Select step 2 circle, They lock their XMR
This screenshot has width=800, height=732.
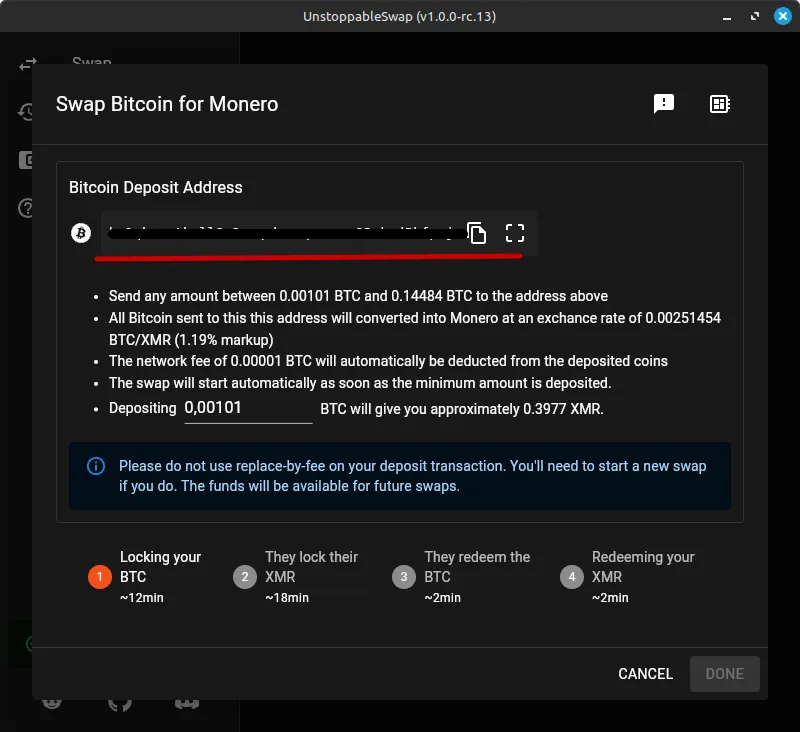tap(245, 577)
